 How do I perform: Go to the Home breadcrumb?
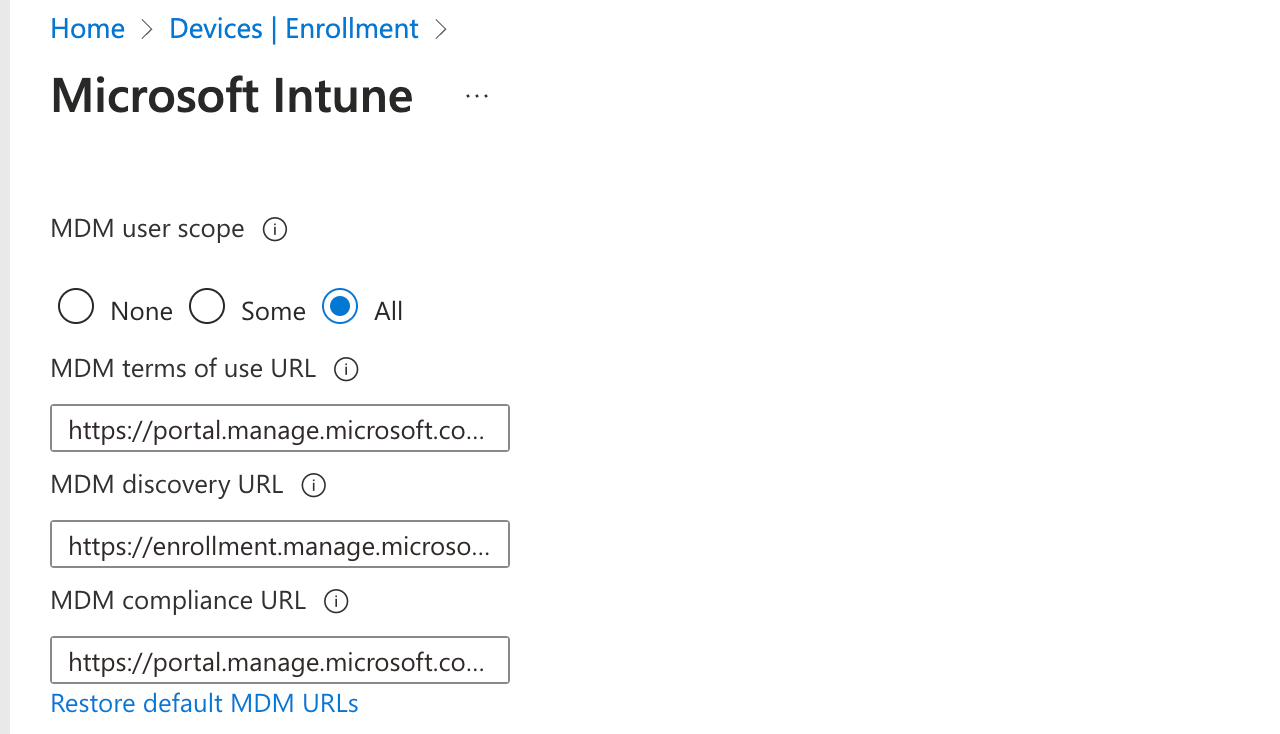pyautogui.click(x=88, y=29)
